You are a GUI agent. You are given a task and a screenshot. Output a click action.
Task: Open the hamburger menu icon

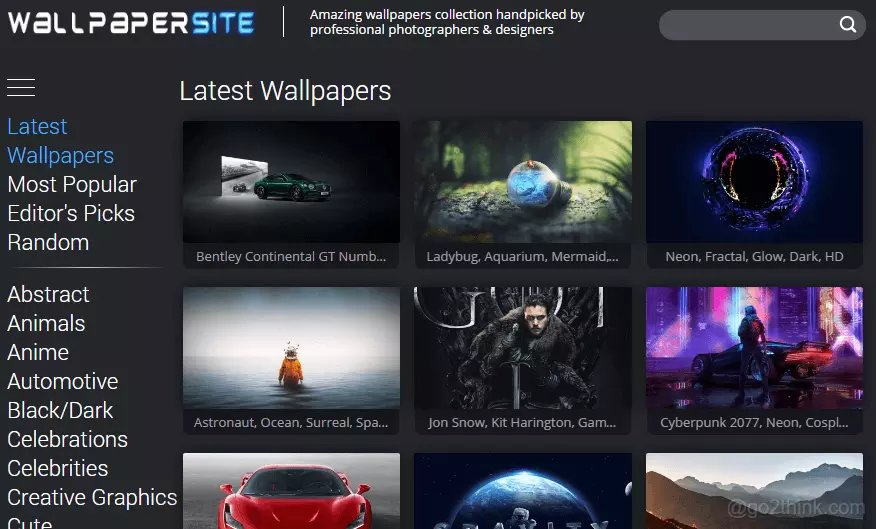(x=21, y=88)
